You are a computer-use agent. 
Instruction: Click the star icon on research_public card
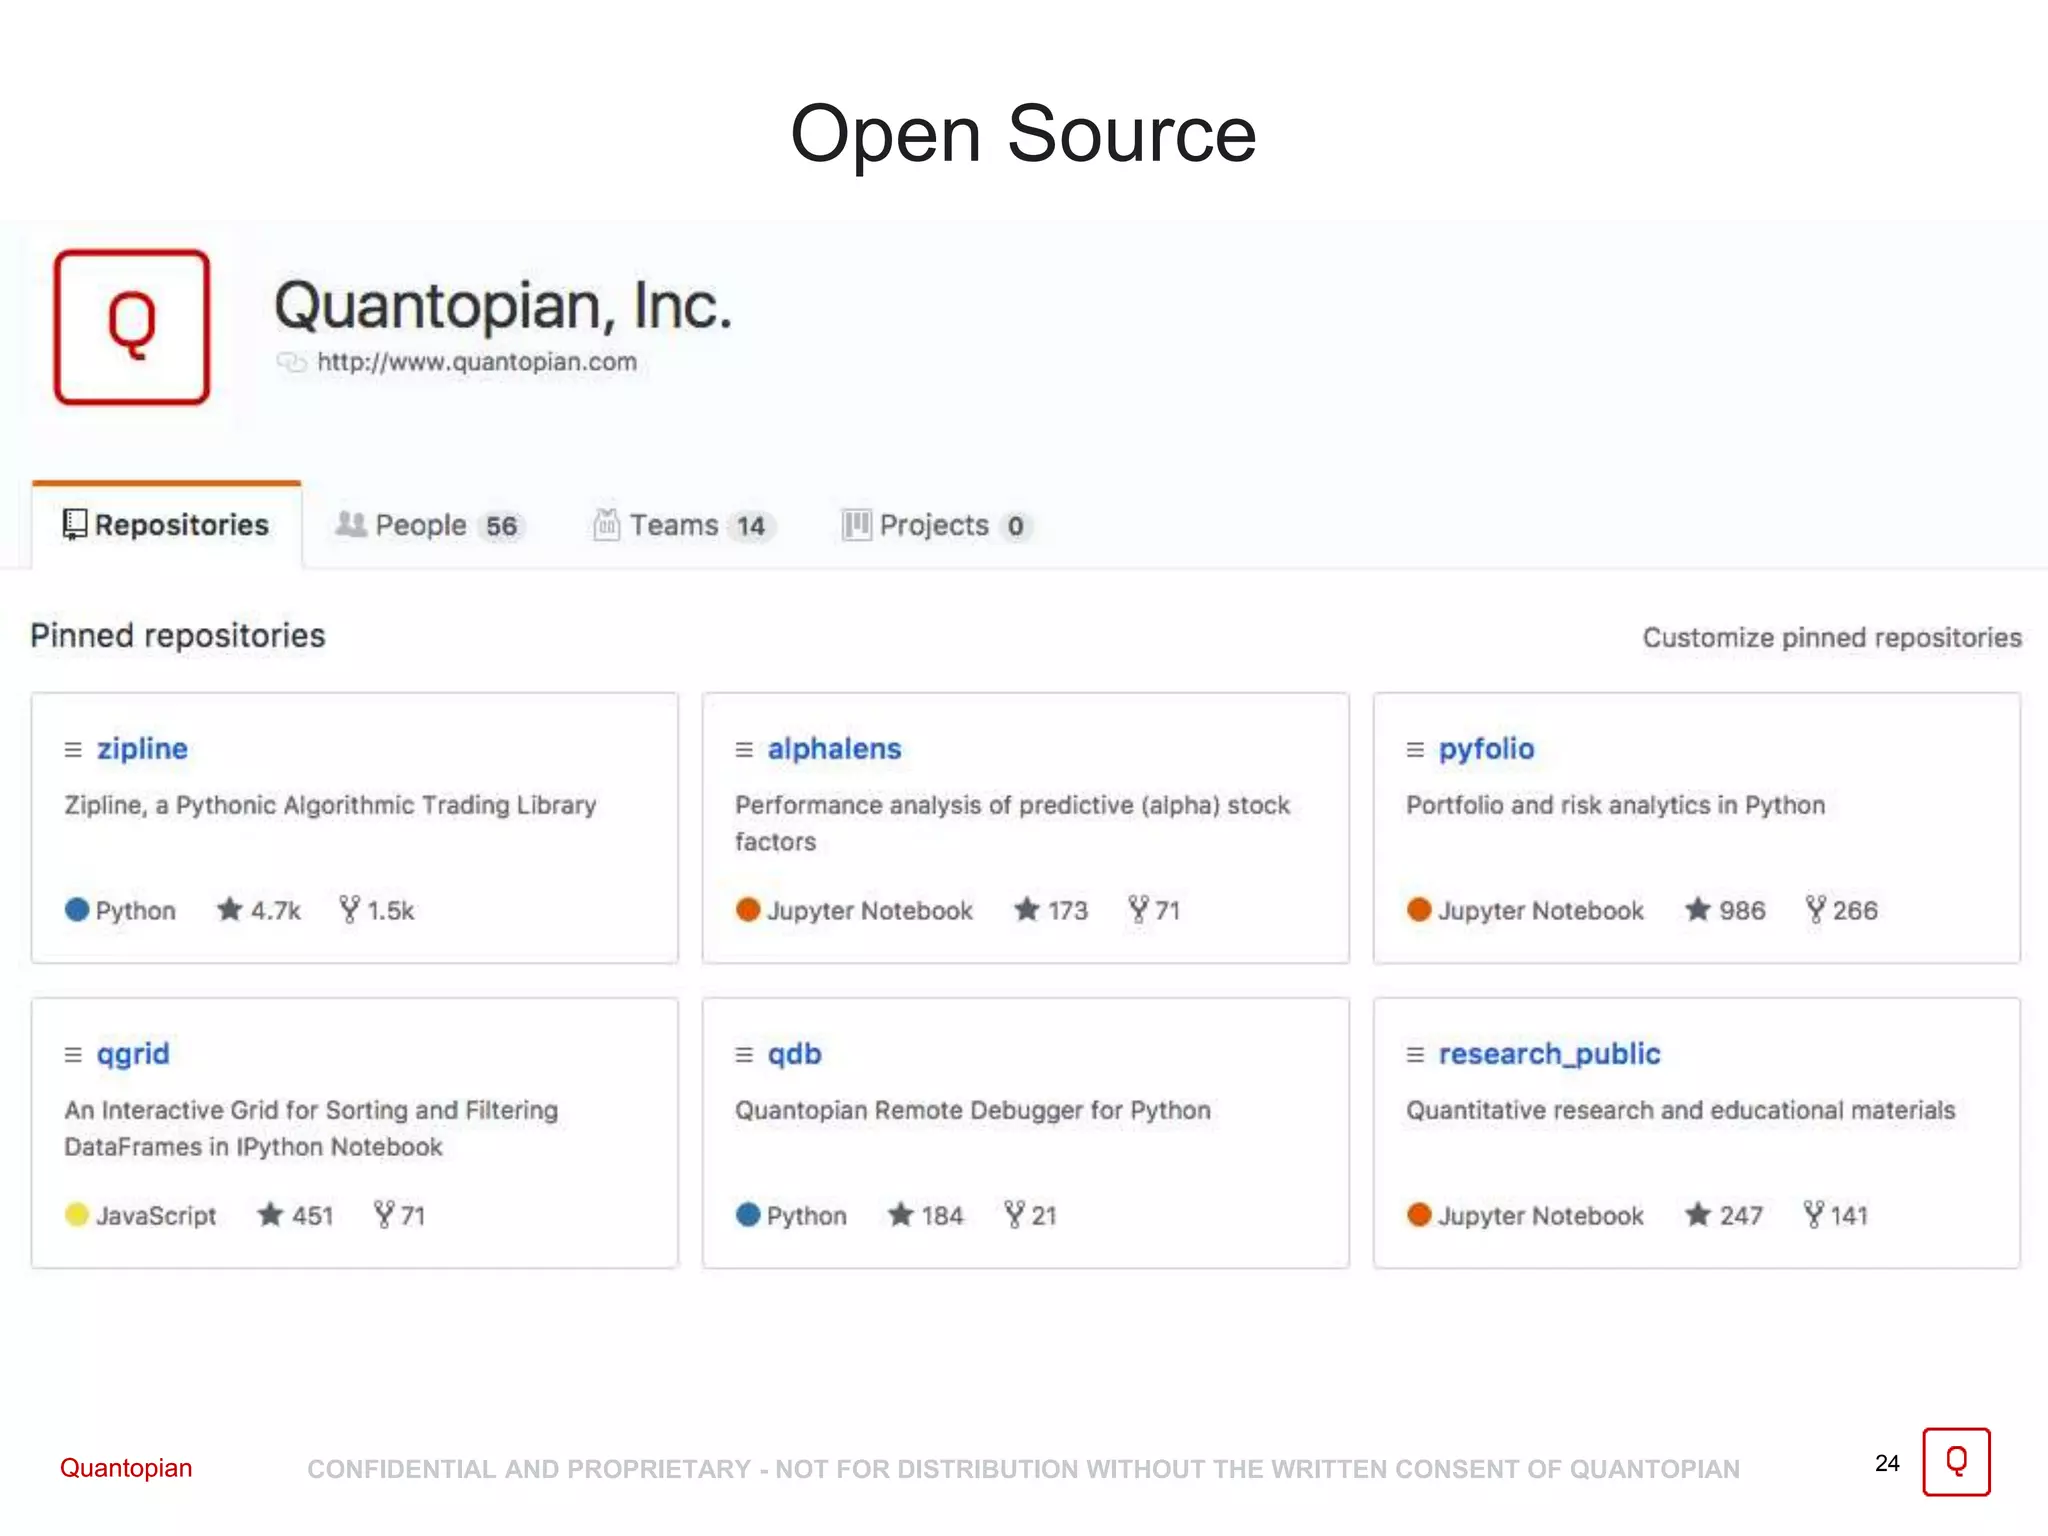point(1698,1214)
